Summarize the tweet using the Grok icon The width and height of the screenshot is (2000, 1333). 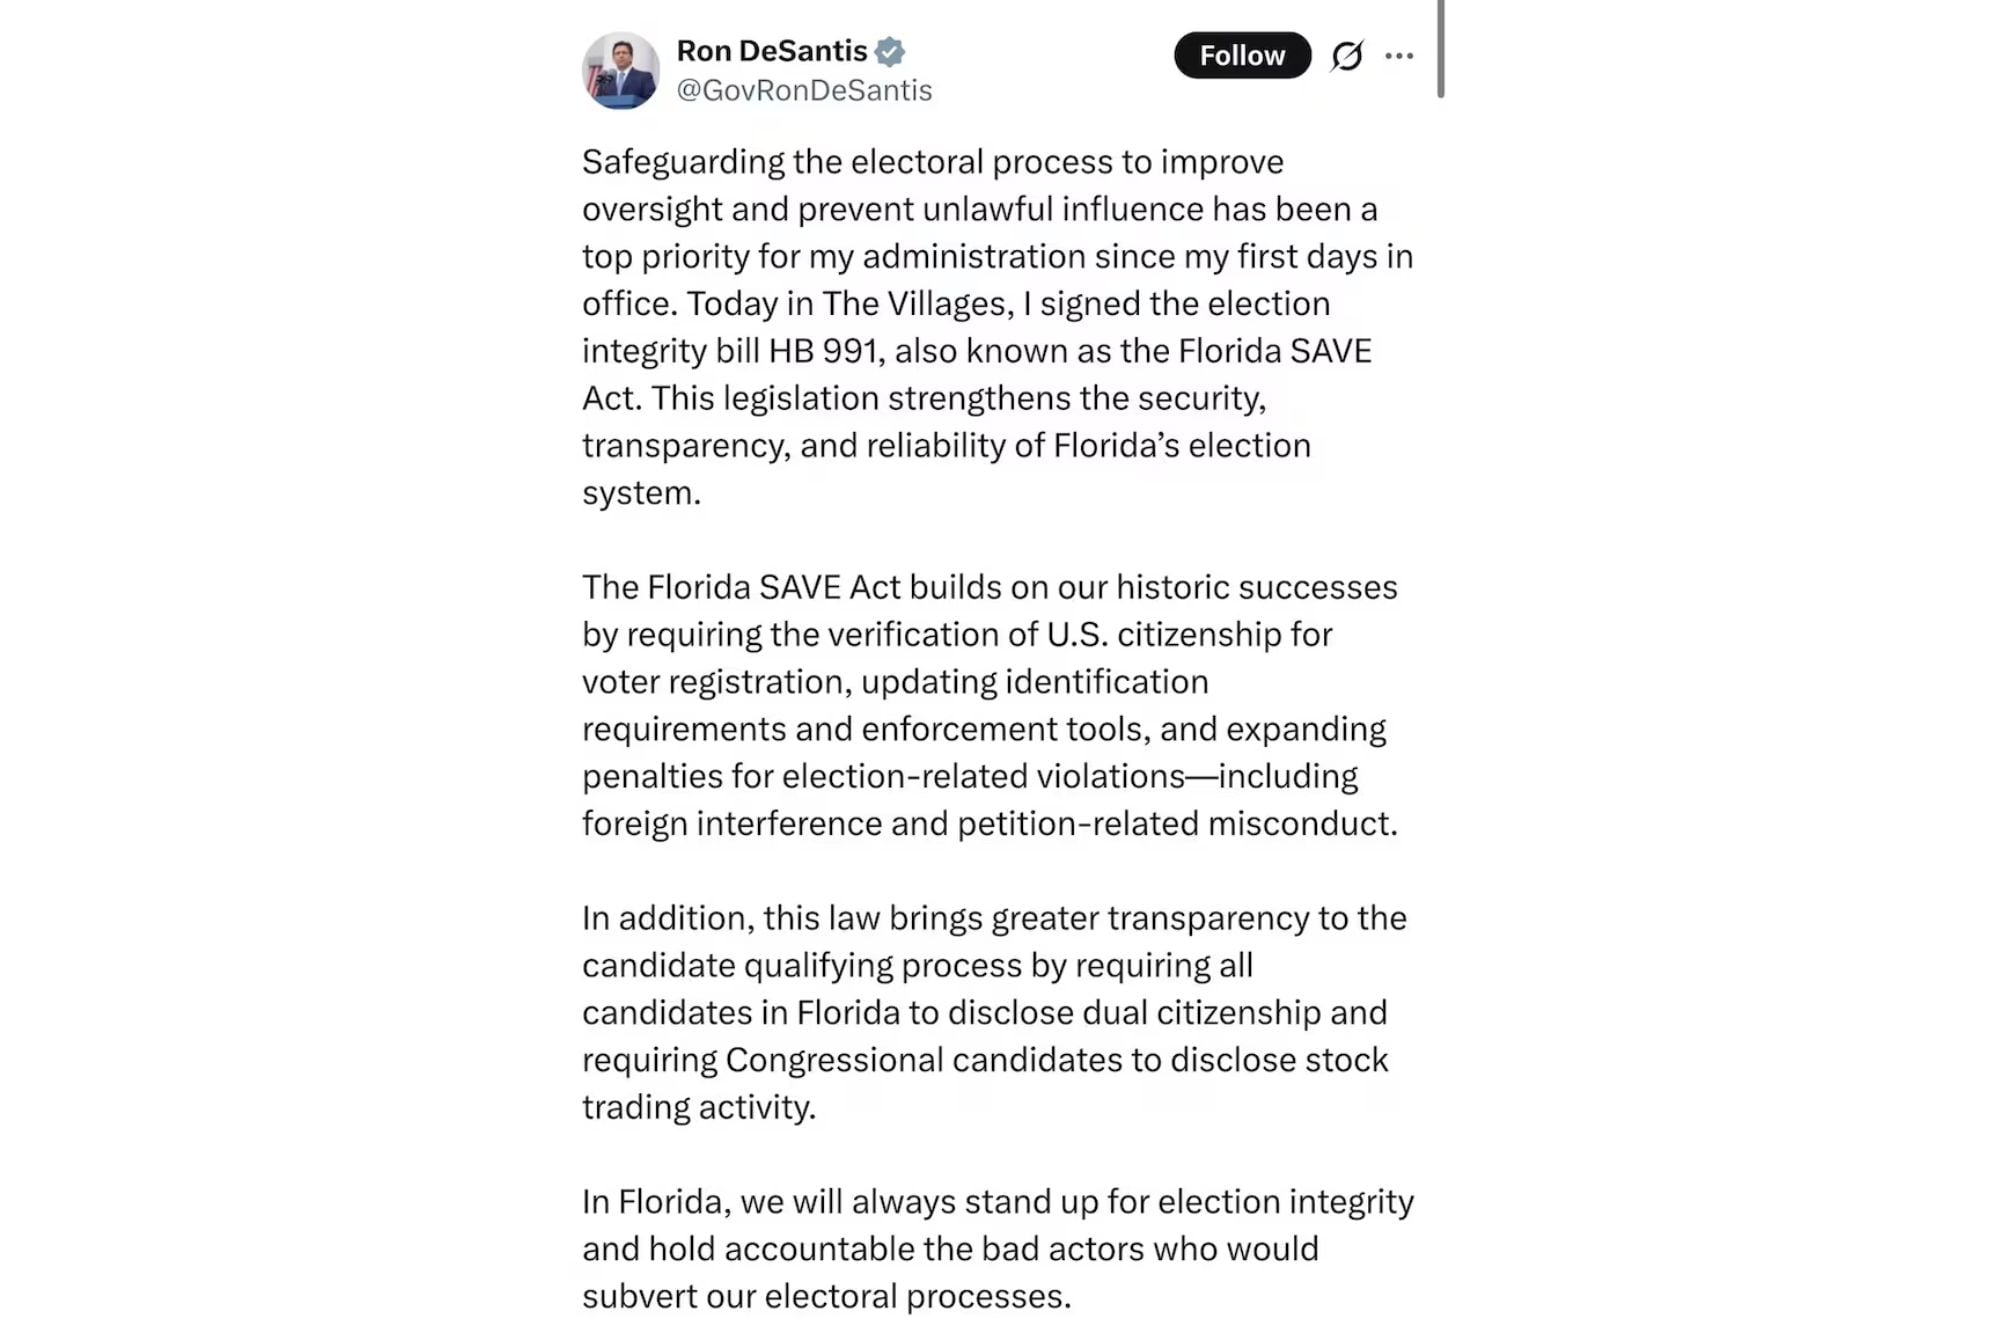[1347, 56]
